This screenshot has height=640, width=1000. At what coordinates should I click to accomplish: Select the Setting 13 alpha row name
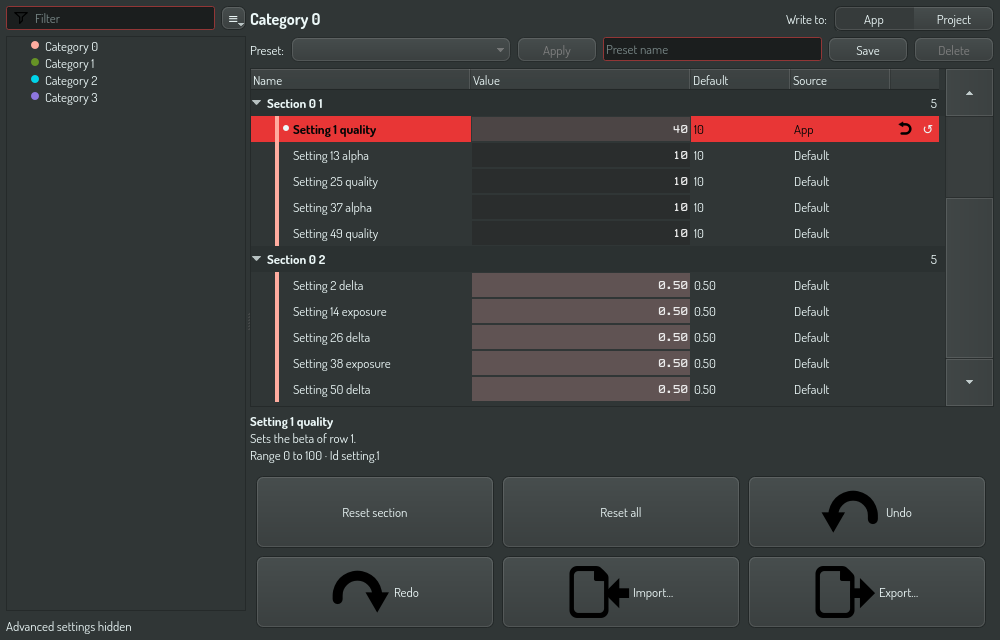[330, 156]
